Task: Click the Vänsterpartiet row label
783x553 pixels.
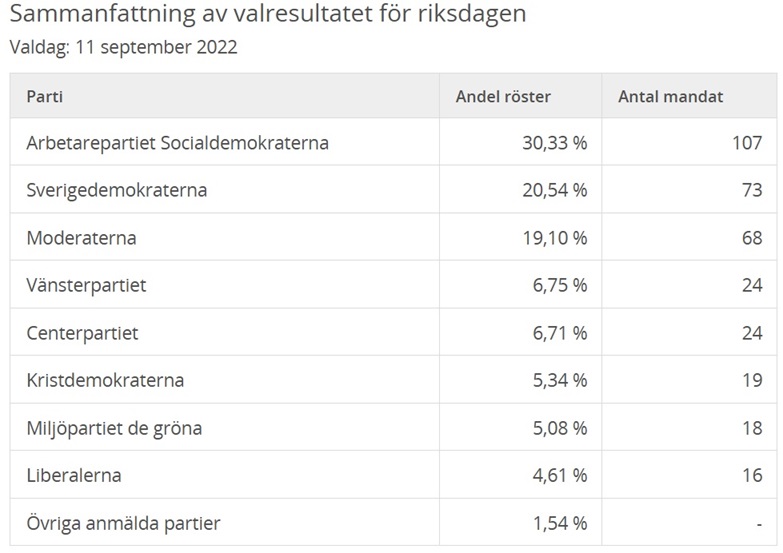Action: [86, 285]
